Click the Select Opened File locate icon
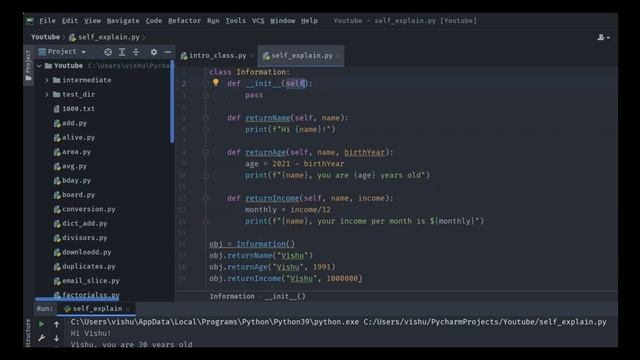Screen dimensions: 640x360 pyautogui.click(x=108, y=52)
